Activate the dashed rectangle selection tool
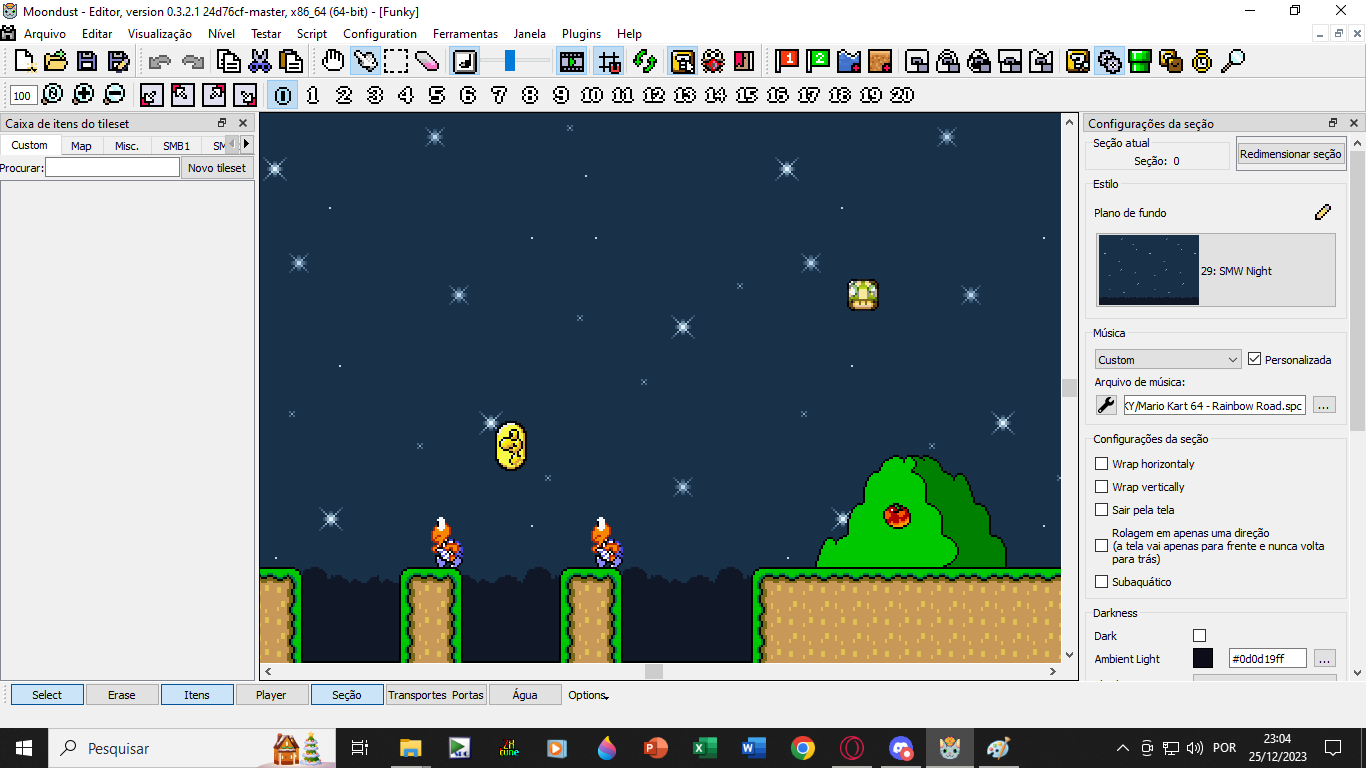1366x768 pixels. pos(396,61)
